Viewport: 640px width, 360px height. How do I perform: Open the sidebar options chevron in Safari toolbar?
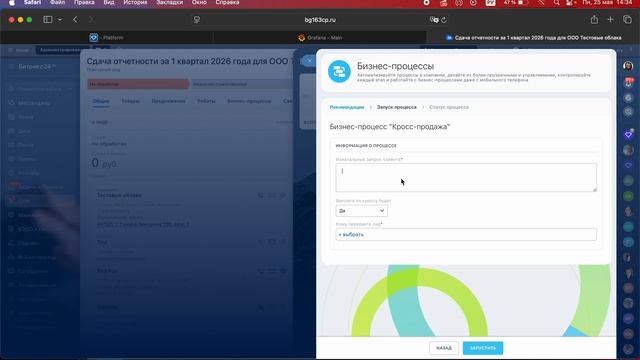point(60,20)
